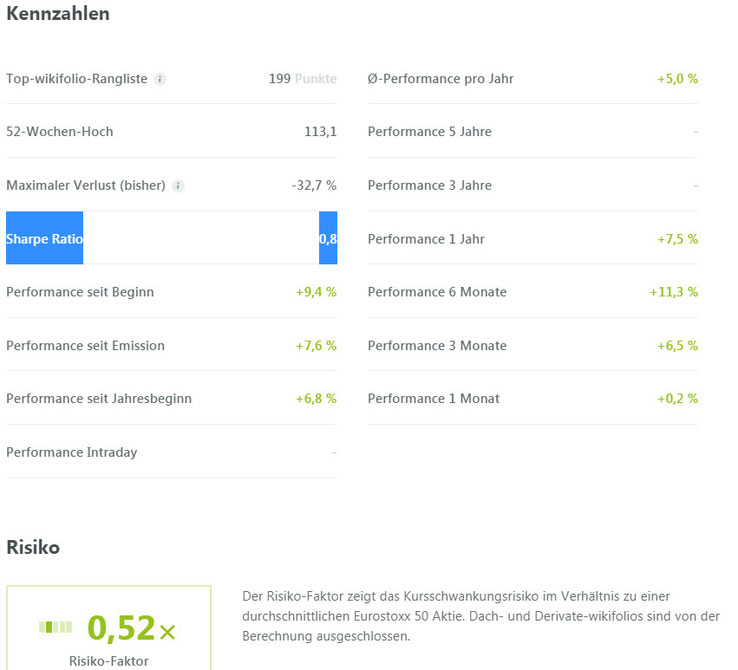Select the Performance seit Jahresbeginn label
Screen dimensions: 738x670
point(99,399)
